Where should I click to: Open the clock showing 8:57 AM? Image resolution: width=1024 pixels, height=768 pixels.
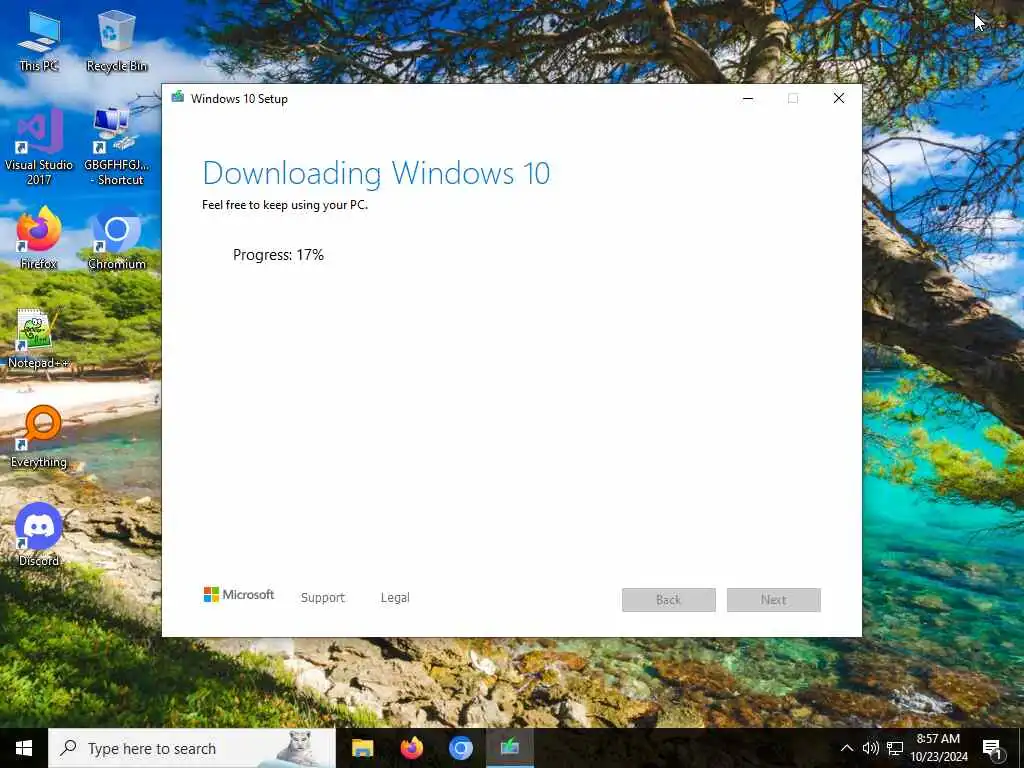(938, 748)
